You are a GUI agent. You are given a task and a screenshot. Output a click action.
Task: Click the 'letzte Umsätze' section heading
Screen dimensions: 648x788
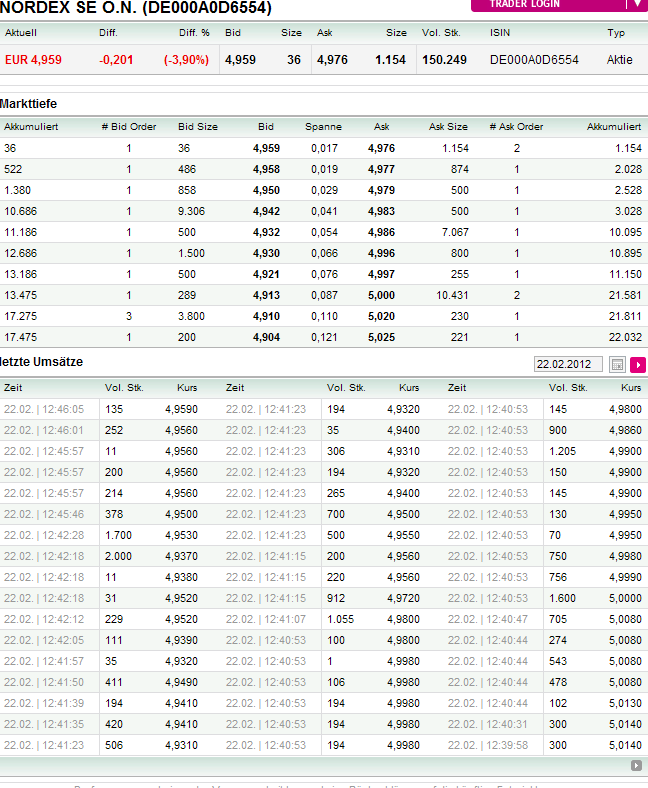click(42, 361)
